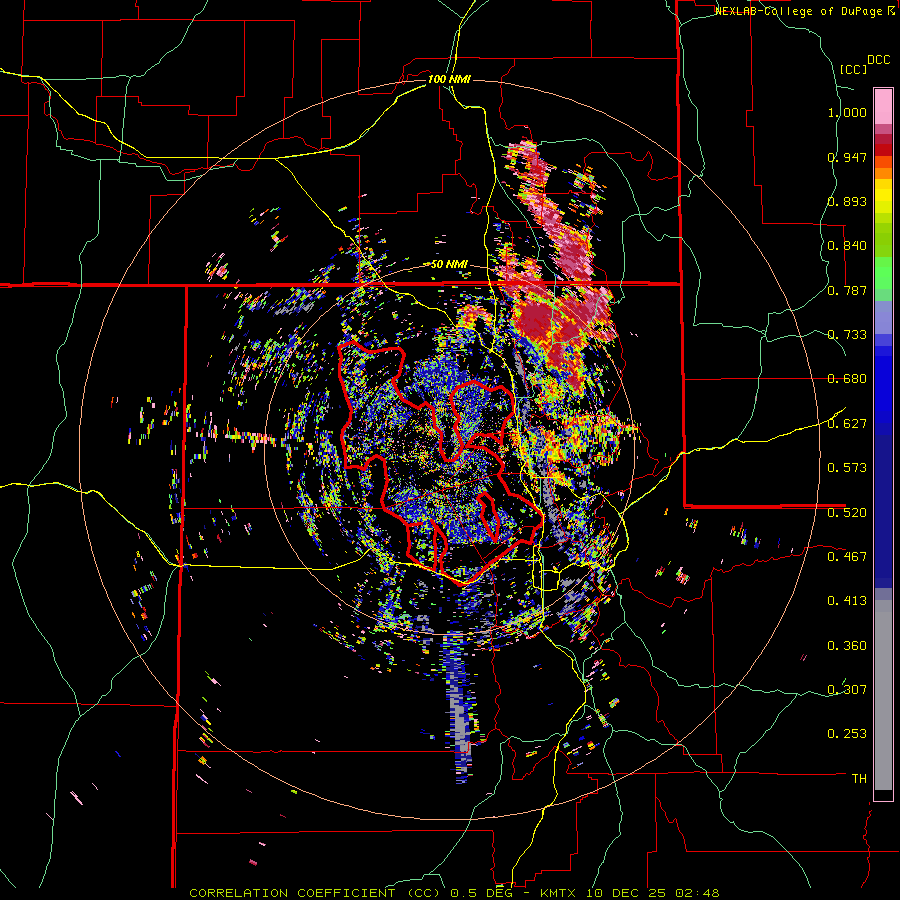The height and width of the screenshot is (900, 900).
Task: Pick the orange color bar segment
Action: (883, 173)
